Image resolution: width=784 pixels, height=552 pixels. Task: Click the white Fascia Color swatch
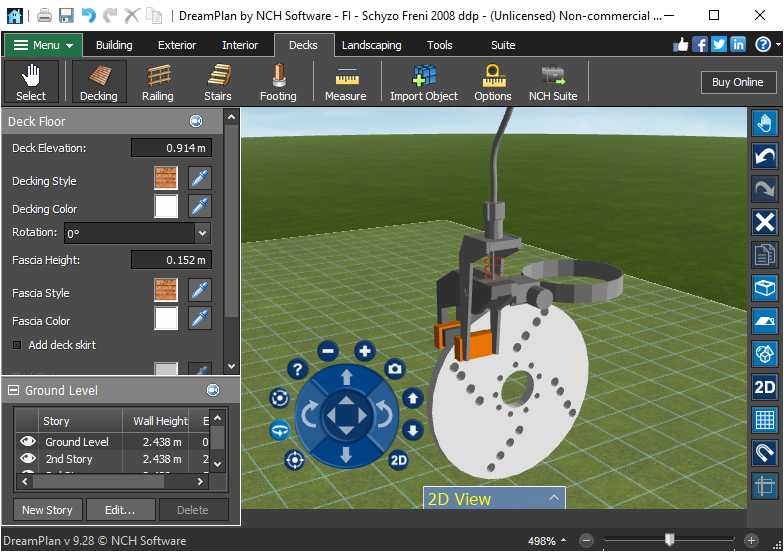(166, 319)
